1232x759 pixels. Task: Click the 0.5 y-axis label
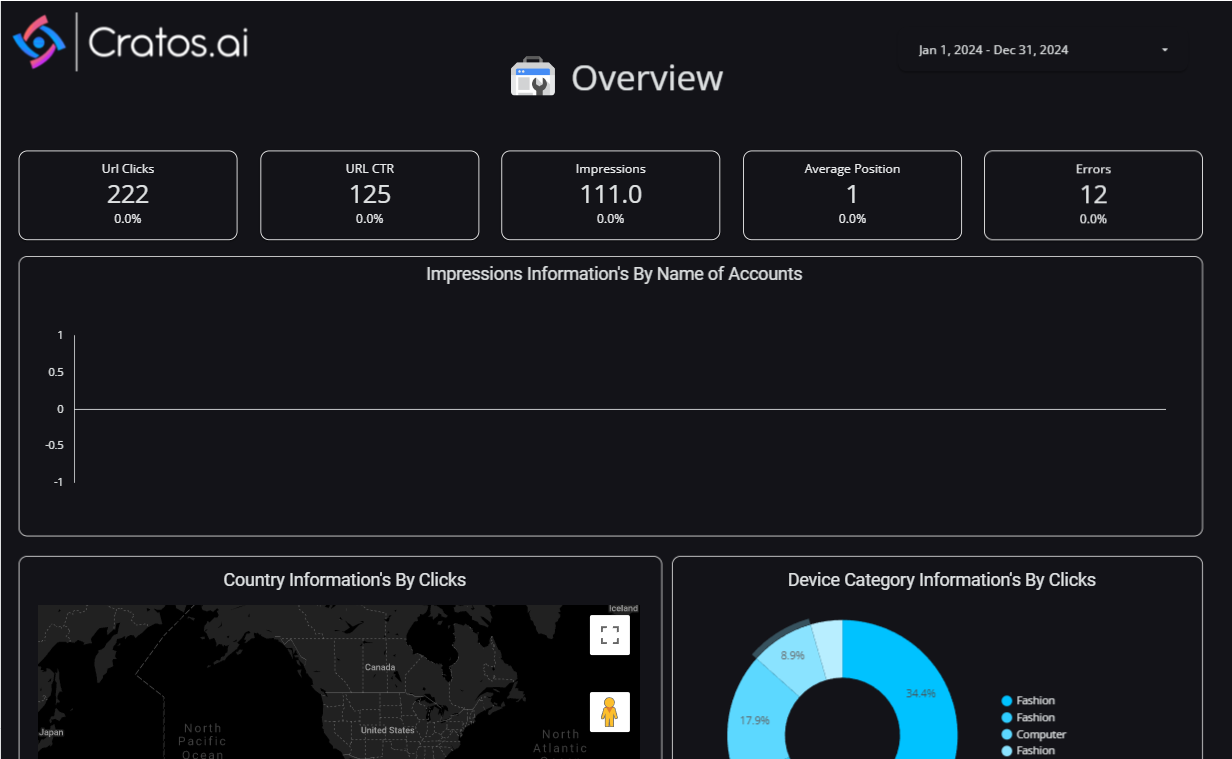pyautogui.click(x=56, y=372)
